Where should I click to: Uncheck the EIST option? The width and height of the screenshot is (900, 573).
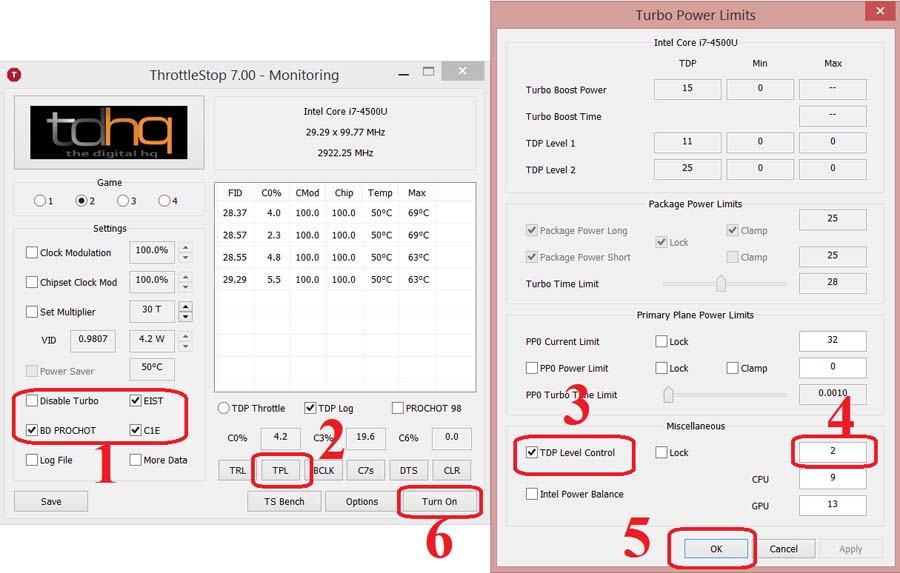(x=135, y=401)
